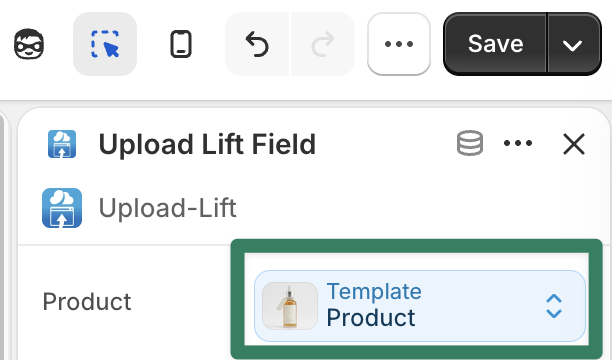Viewport: 612px width, 360px height.
Task: Click the small Upload Lift Field block icon
Action: coord(62,144)
